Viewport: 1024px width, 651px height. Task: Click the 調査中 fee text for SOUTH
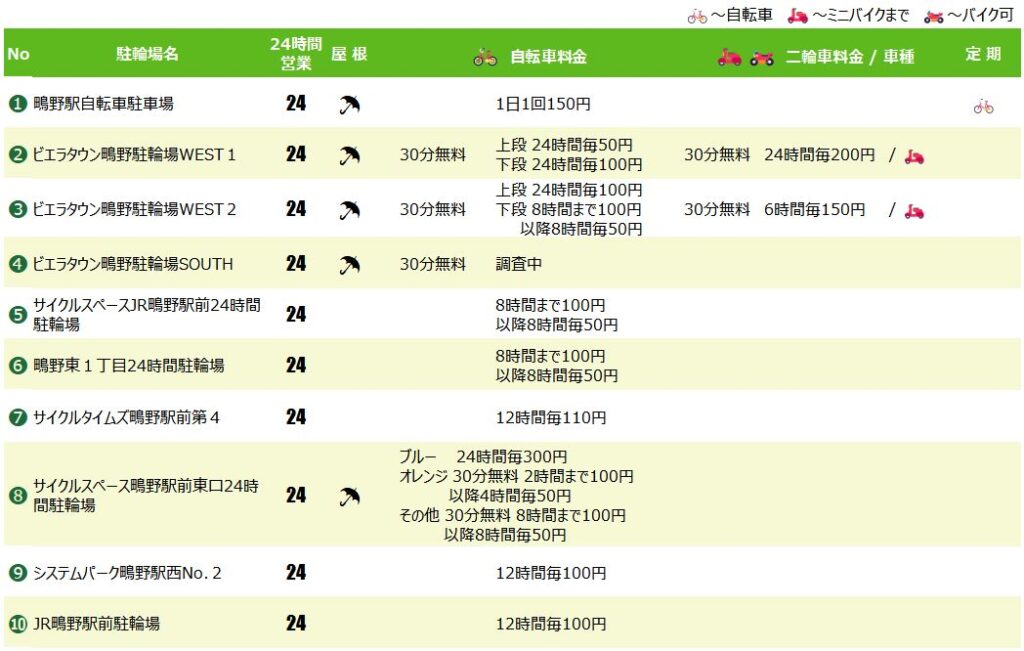point(519,264)
